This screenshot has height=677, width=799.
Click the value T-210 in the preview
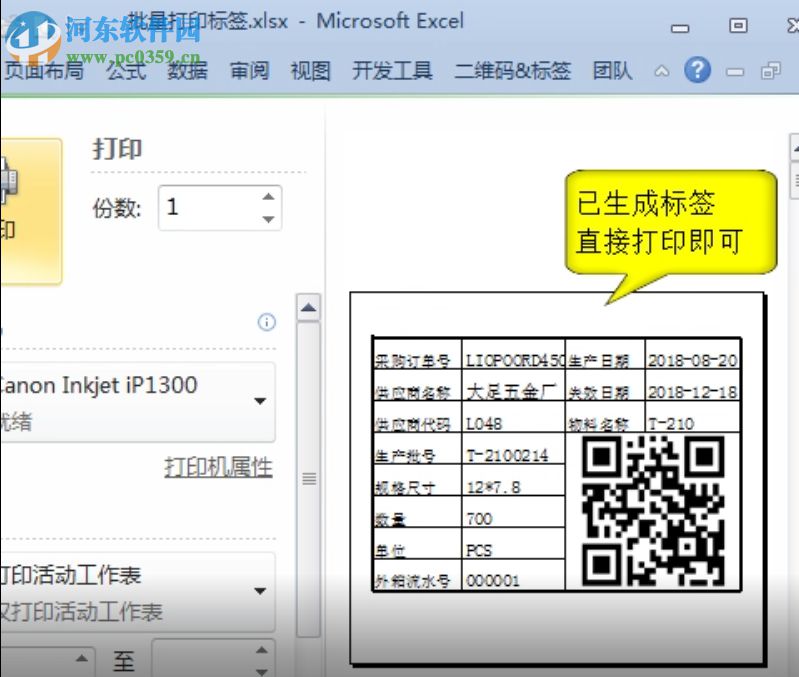coord(671,424)
